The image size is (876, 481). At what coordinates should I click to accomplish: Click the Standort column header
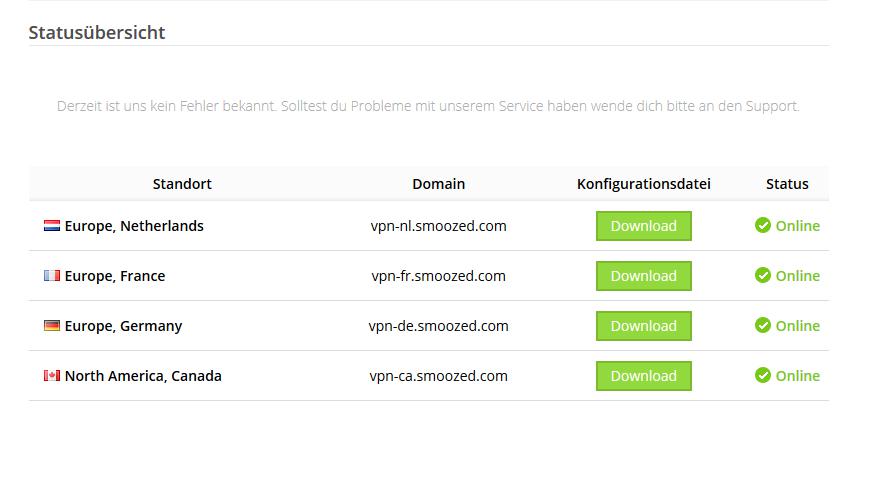tap(182, 184)
